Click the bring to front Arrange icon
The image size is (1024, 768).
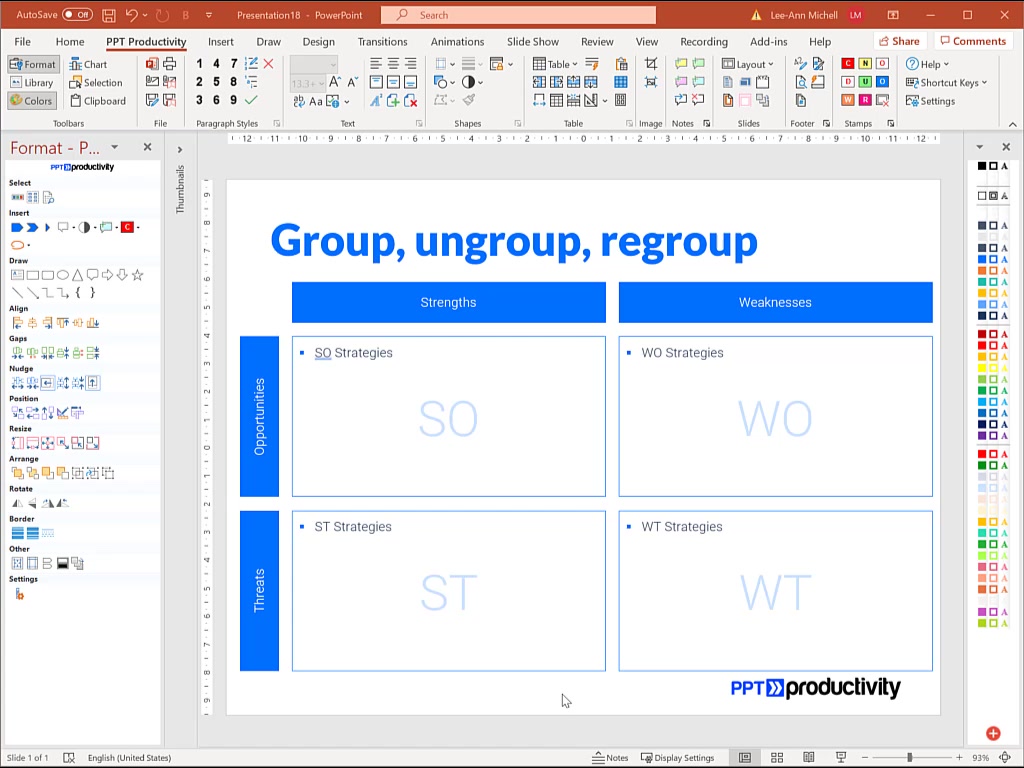tap(18, 473)
